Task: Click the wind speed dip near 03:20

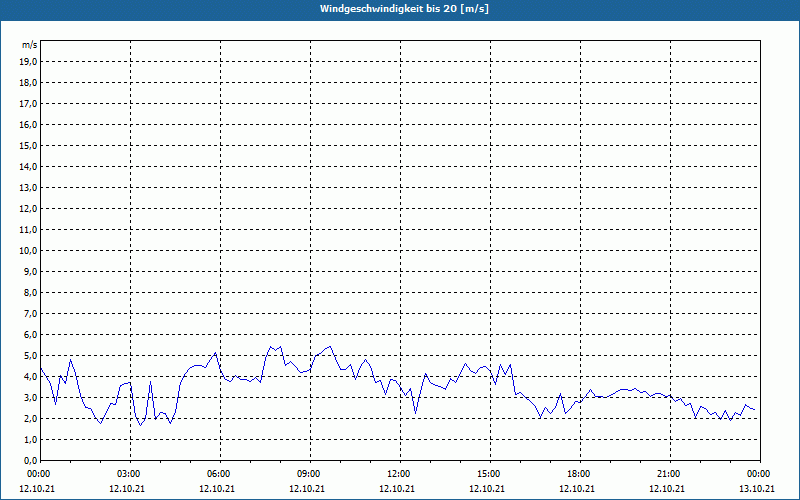Action: (141, 425)
